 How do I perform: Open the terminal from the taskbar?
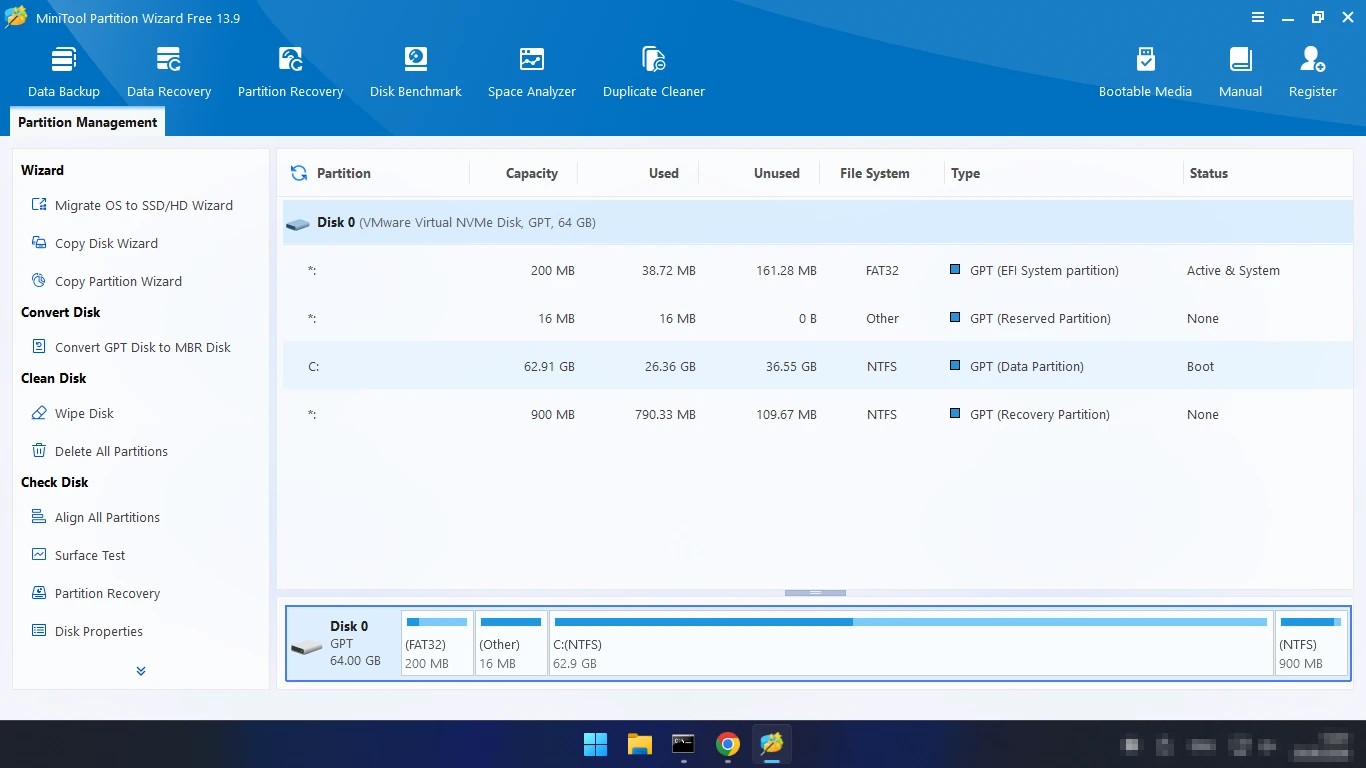coord(683,744)
